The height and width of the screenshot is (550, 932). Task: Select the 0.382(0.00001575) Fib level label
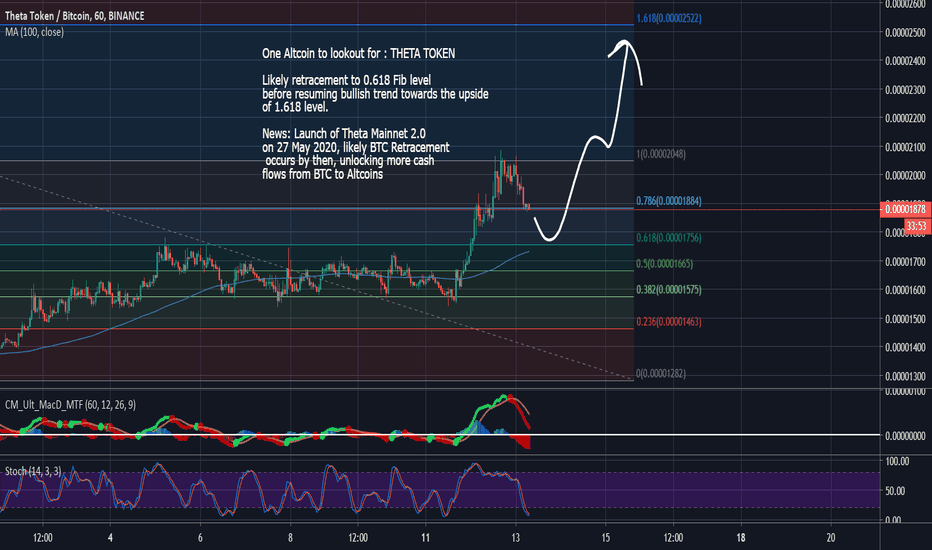[x=669, y=290]
